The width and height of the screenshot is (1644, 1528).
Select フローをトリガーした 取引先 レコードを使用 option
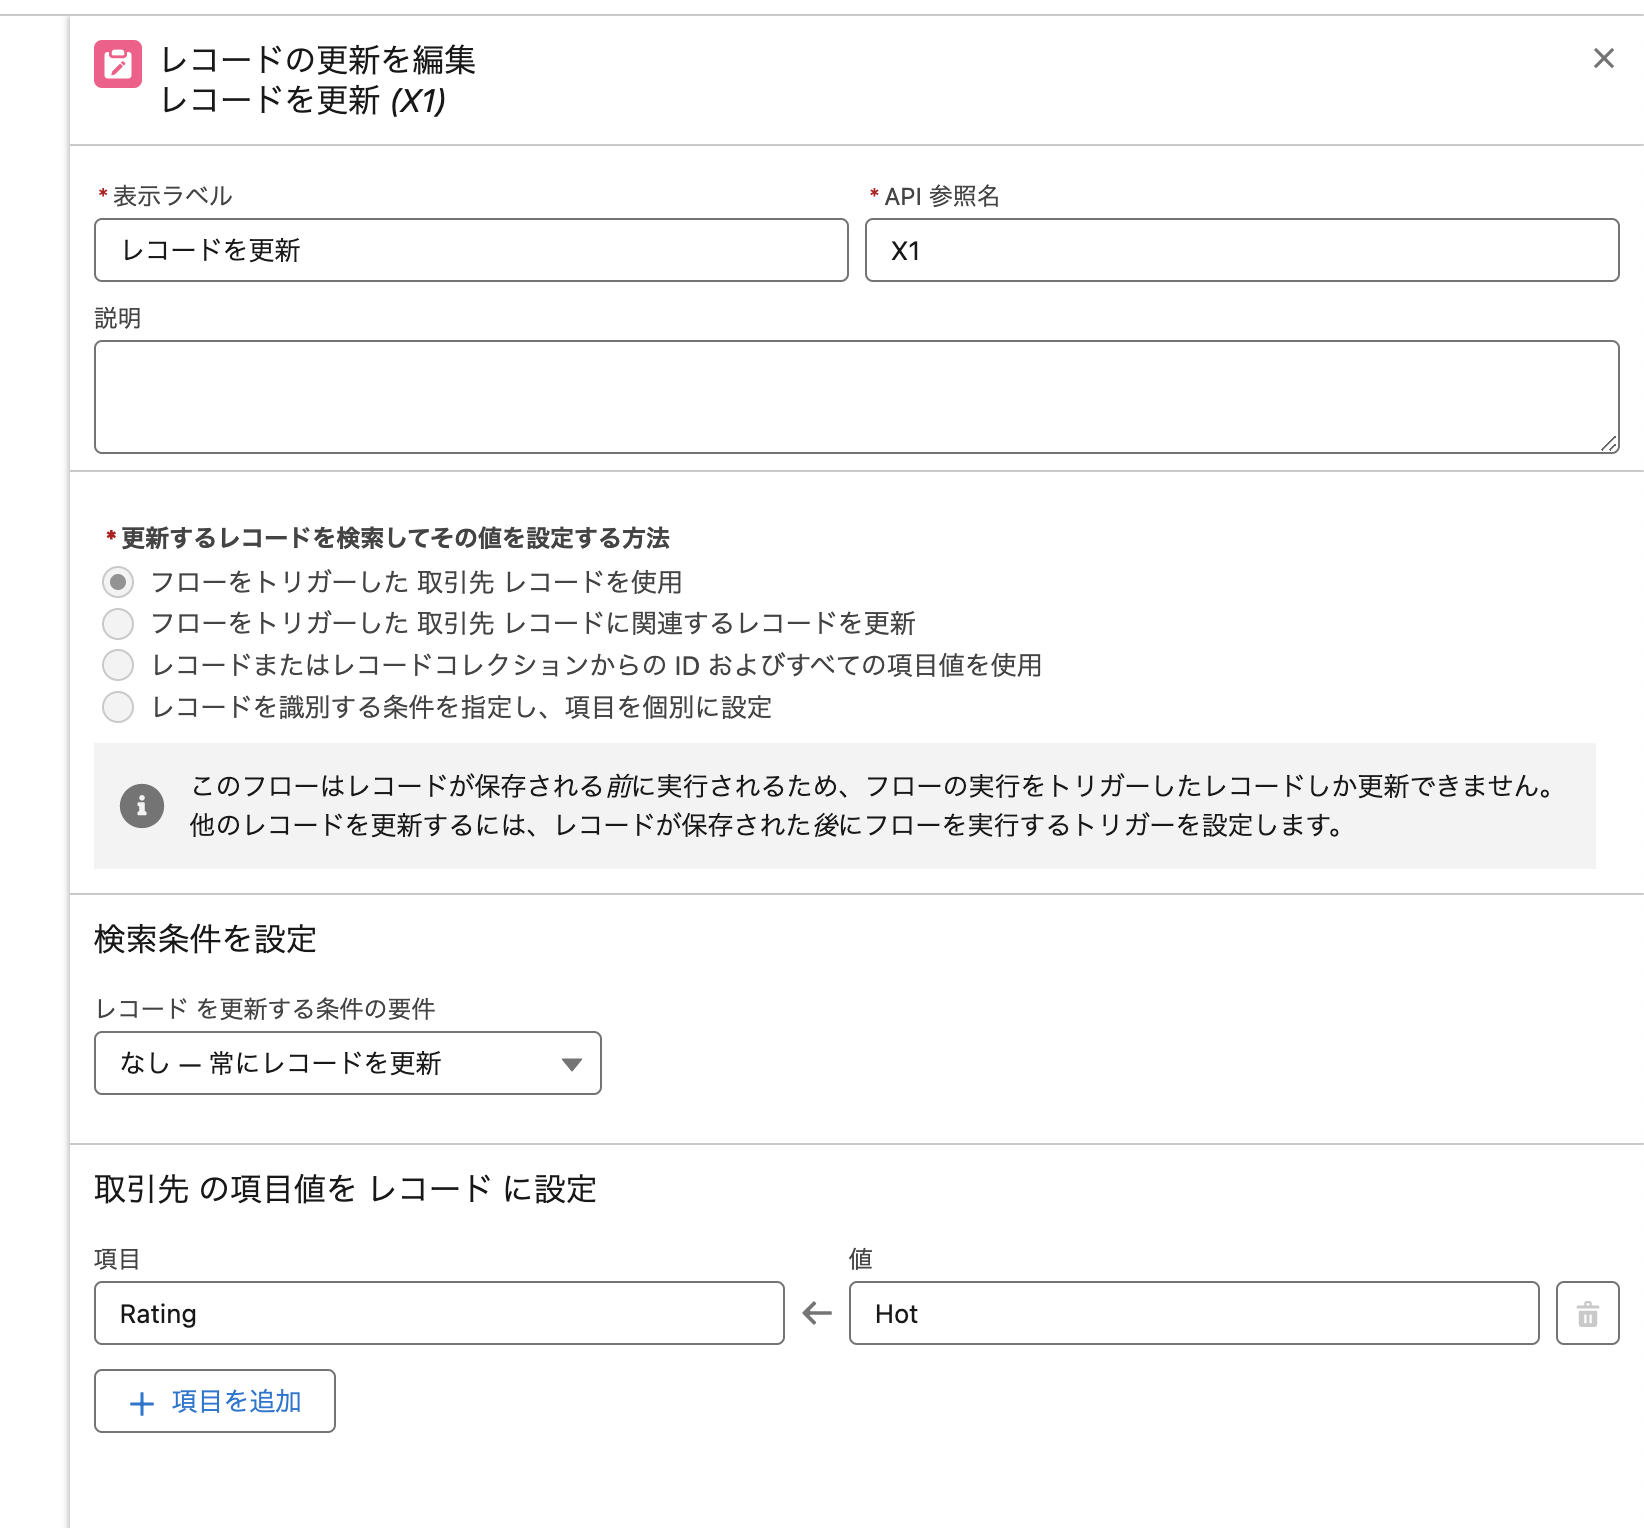[117, 581]
